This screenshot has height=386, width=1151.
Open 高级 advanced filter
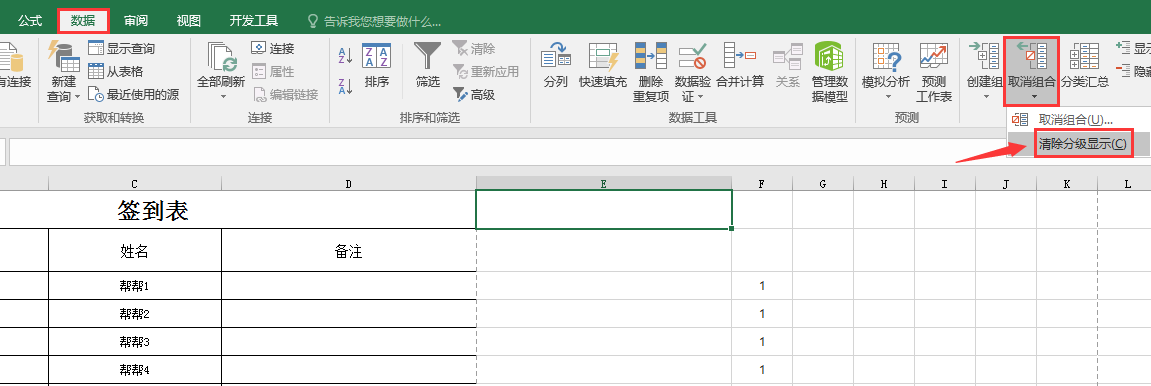[473, 94]
